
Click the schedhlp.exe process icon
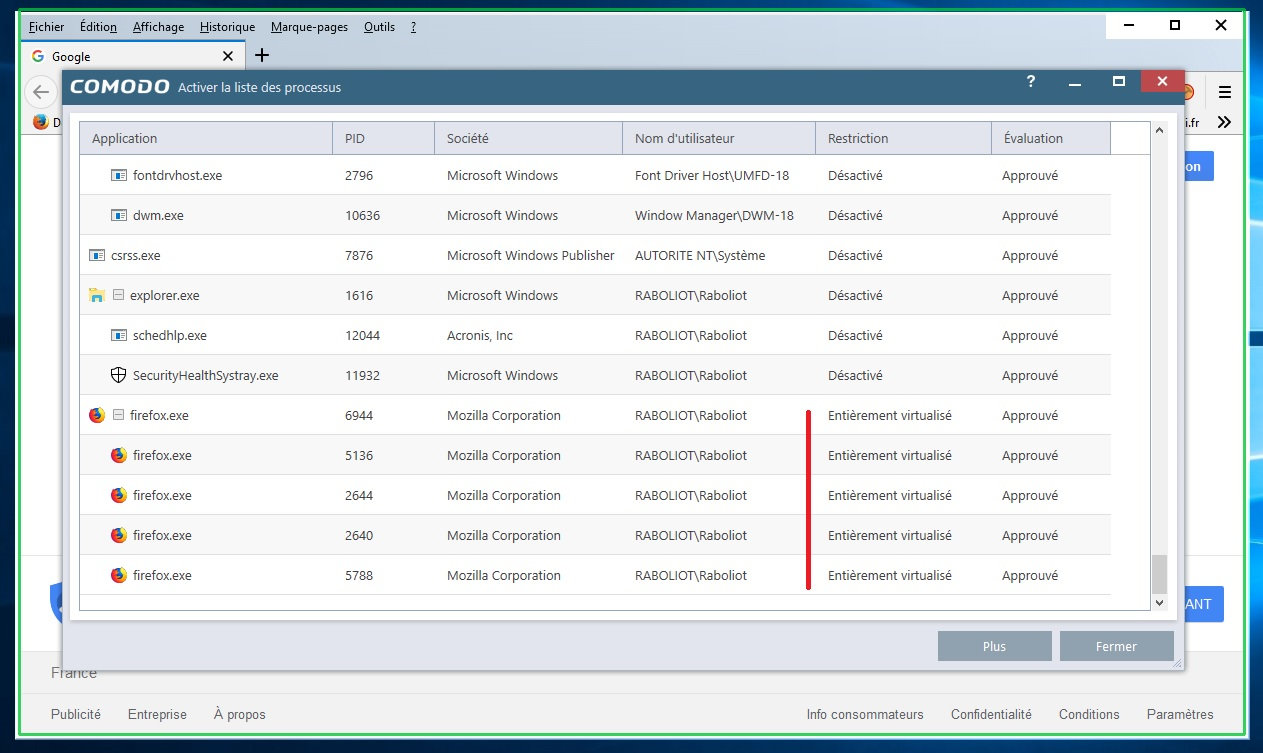pyautogui.click(x=119, y=335)
